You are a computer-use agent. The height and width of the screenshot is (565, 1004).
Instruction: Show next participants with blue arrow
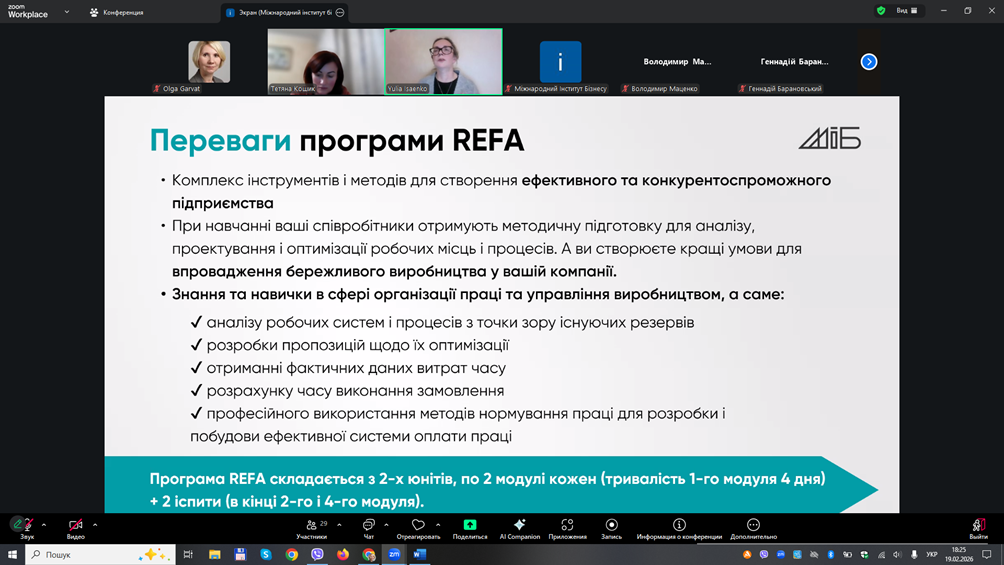pyautogui.click(x=869, y=62)
